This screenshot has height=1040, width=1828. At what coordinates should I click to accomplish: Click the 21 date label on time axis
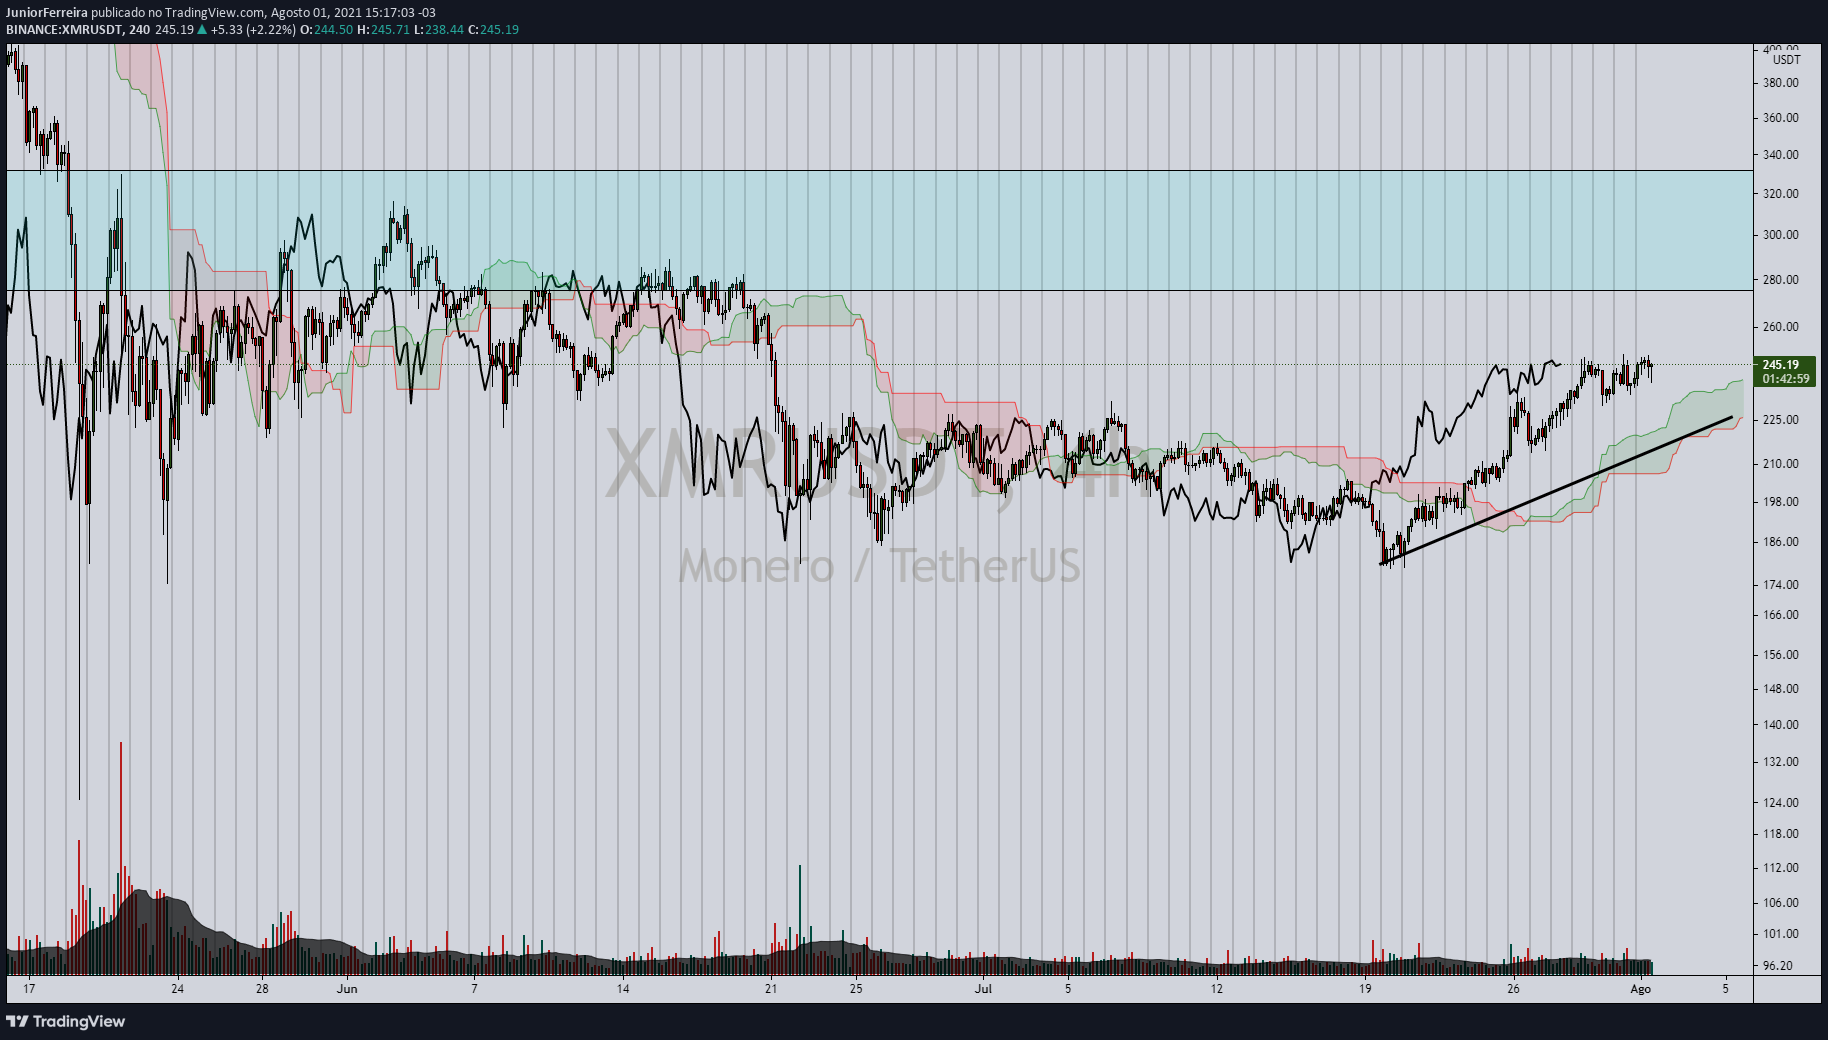771,989
